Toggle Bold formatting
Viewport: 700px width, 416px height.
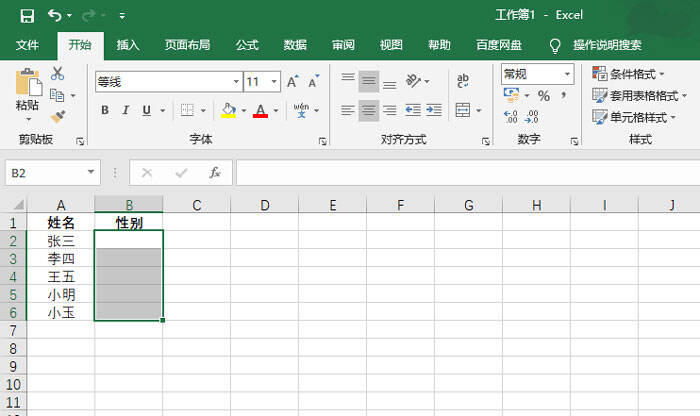click(104, 110)
